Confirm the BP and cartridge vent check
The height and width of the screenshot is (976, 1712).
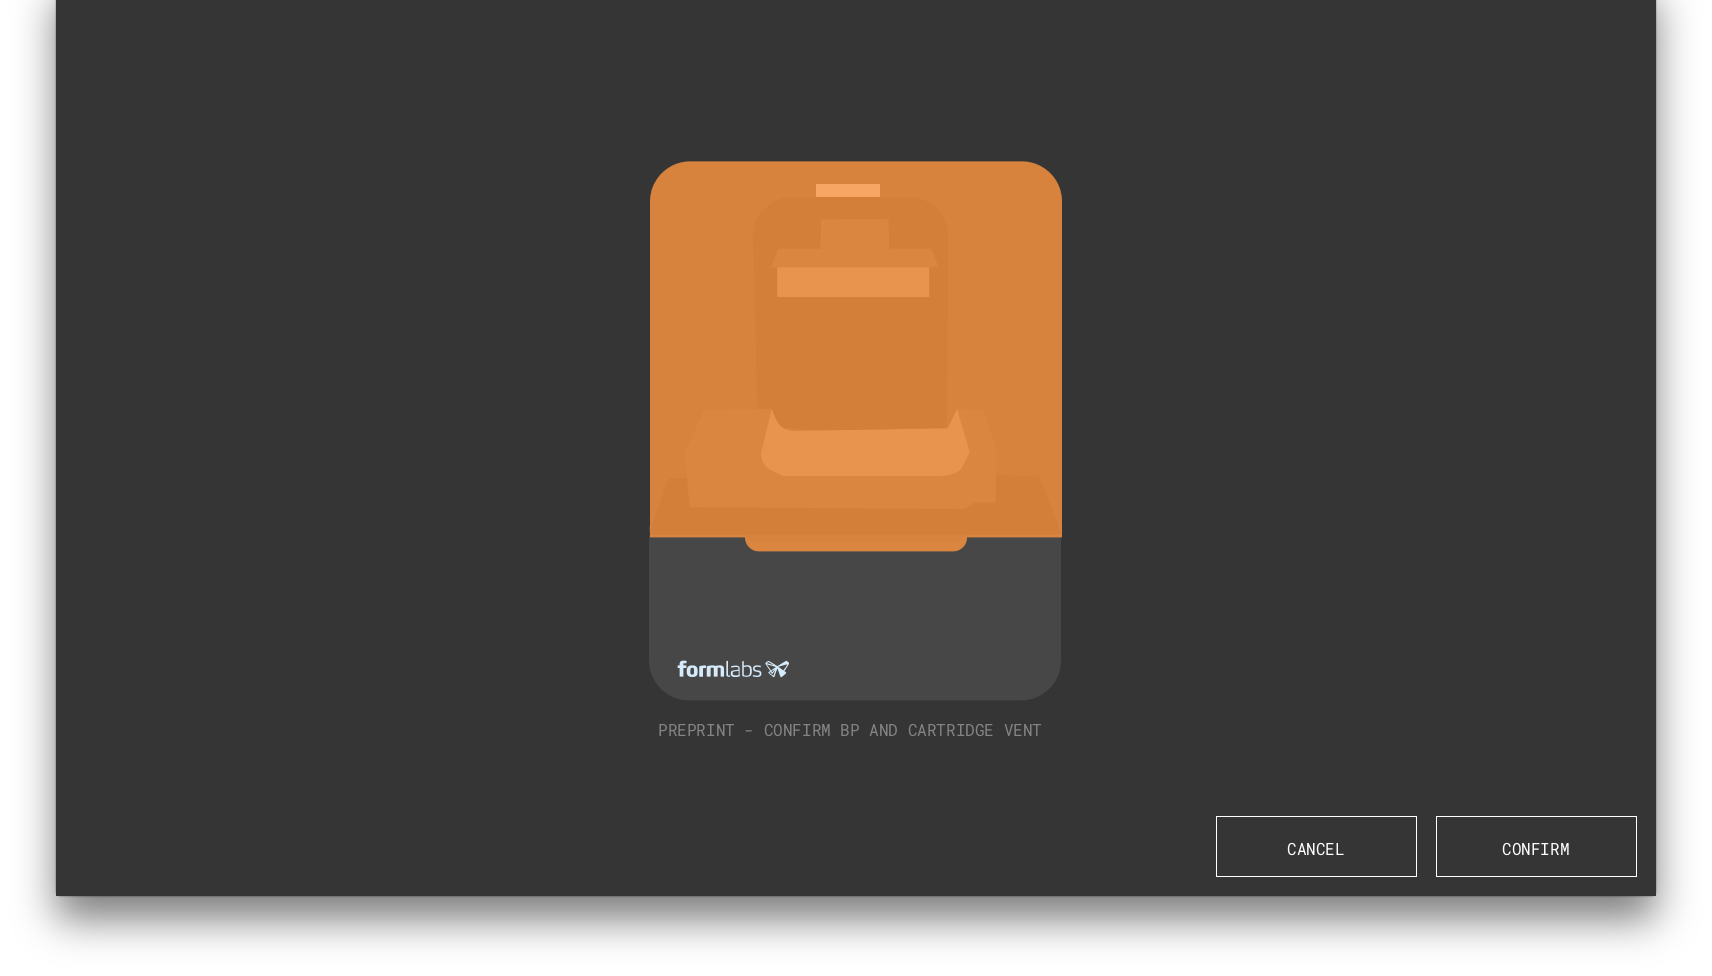point(1535,847)
